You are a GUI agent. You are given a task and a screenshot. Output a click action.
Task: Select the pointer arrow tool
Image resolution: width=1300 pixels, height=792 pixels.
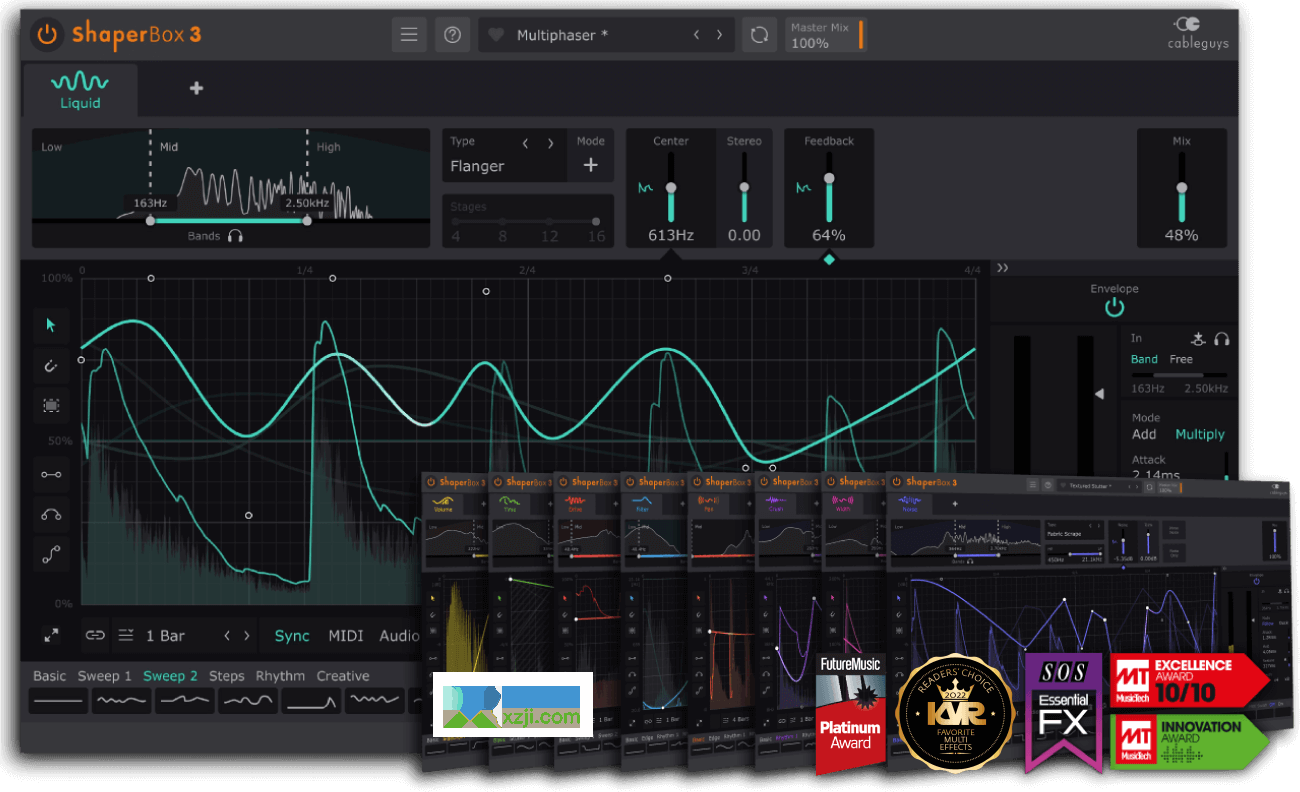[51, 325]
